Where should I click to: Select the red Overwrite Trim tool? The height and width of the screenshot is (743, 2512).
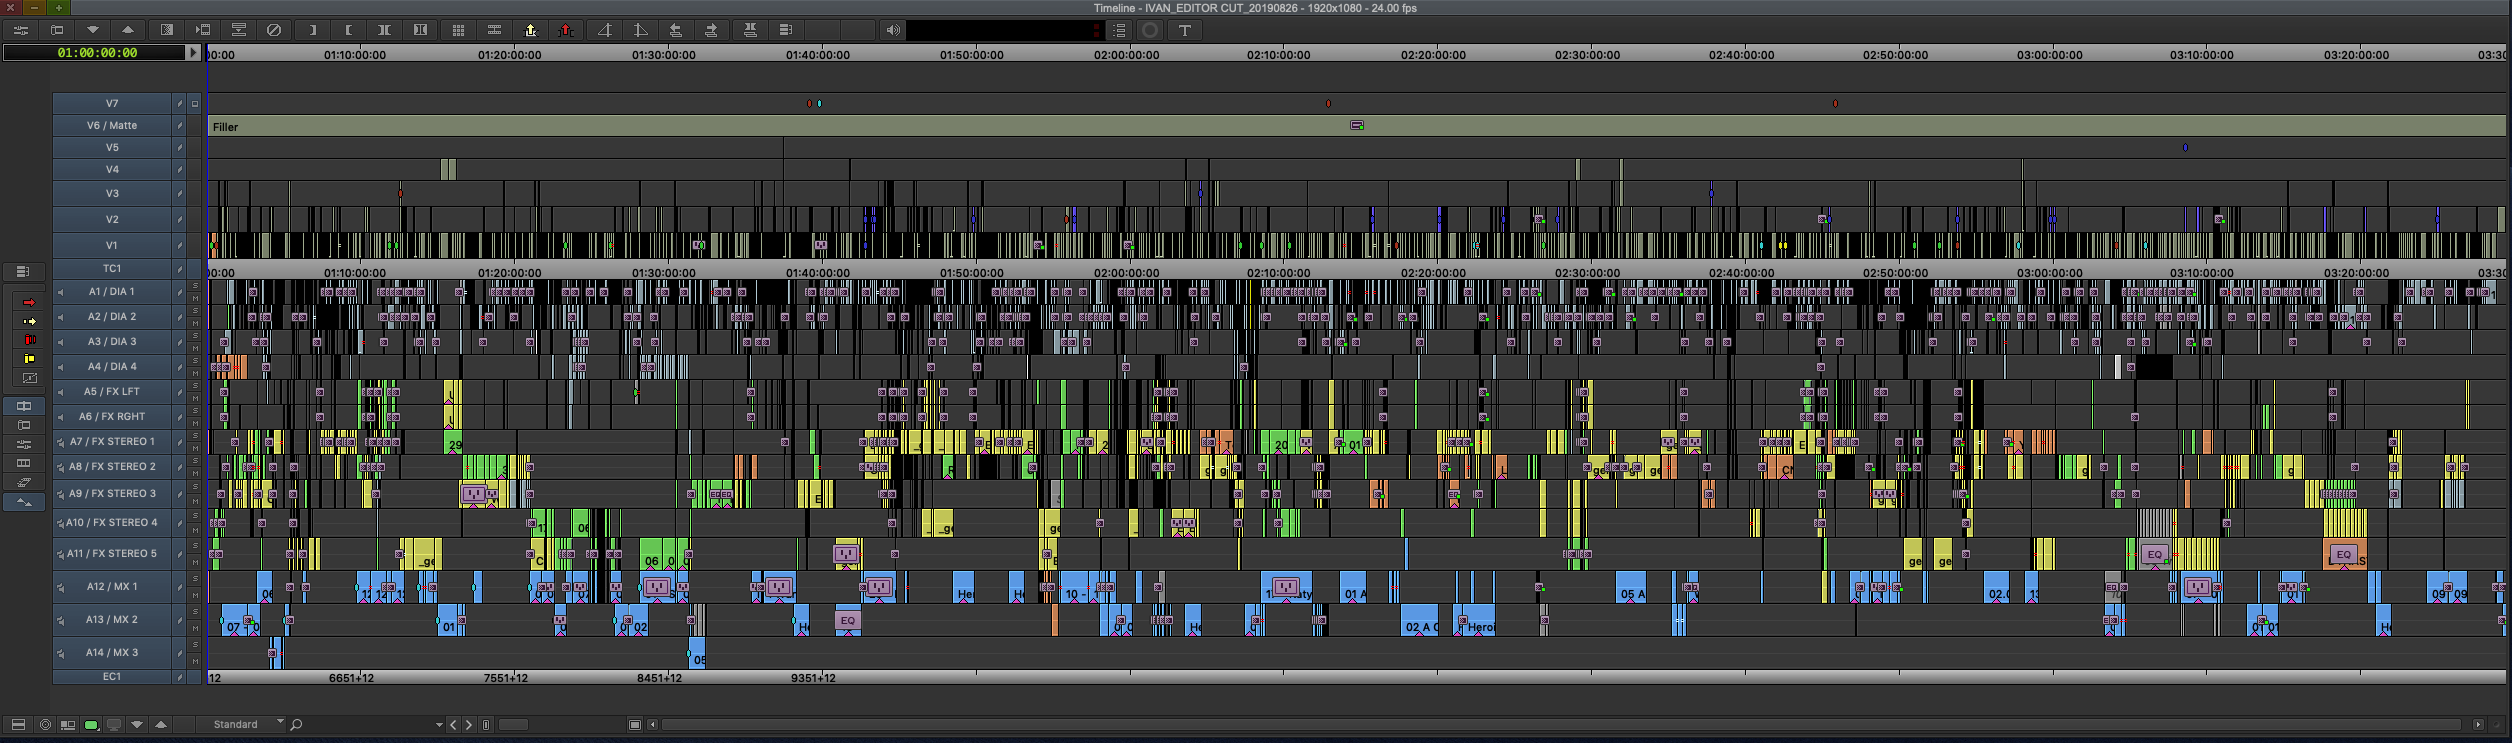(29, 340)
